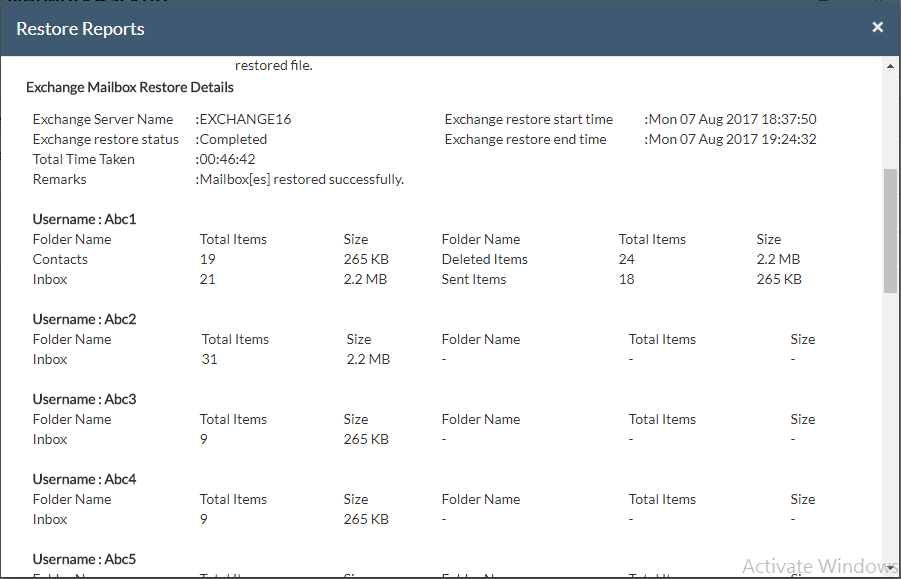Click the Exchange Server Name label
Image resolution: width=901 pixels, height=579 pixels.
point(103,119)
